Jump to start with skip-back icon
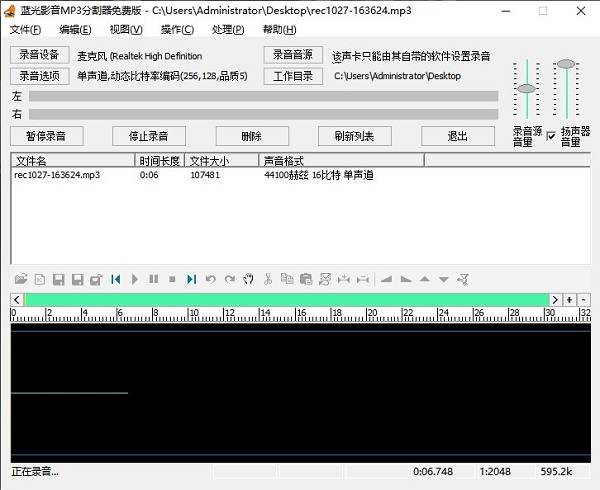 click(x=116, y=279)
